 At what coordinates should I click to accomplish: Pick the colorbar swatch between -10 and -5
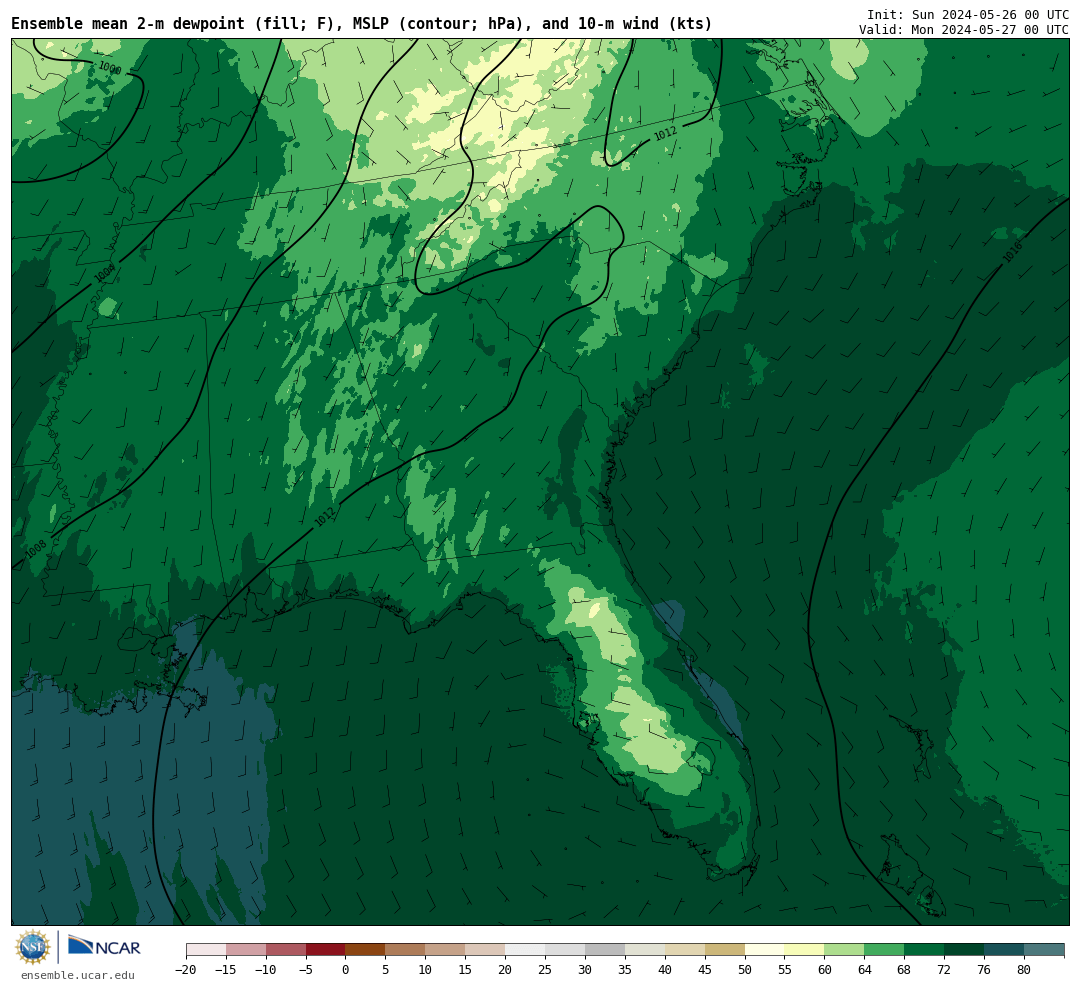coord(286,949)
